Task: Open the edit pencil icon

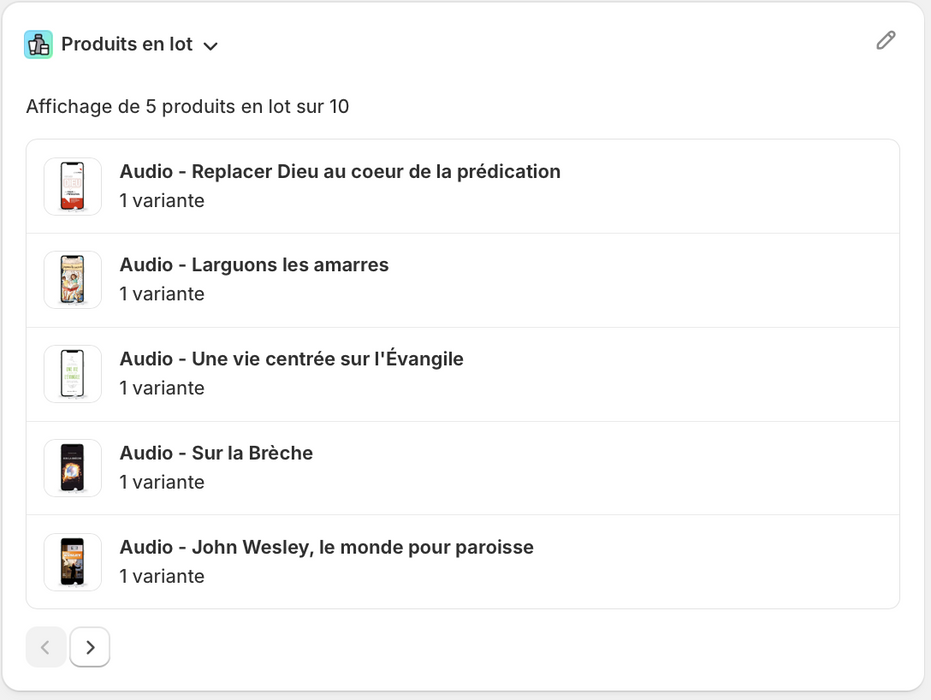Action: click(x=885, y=40)
